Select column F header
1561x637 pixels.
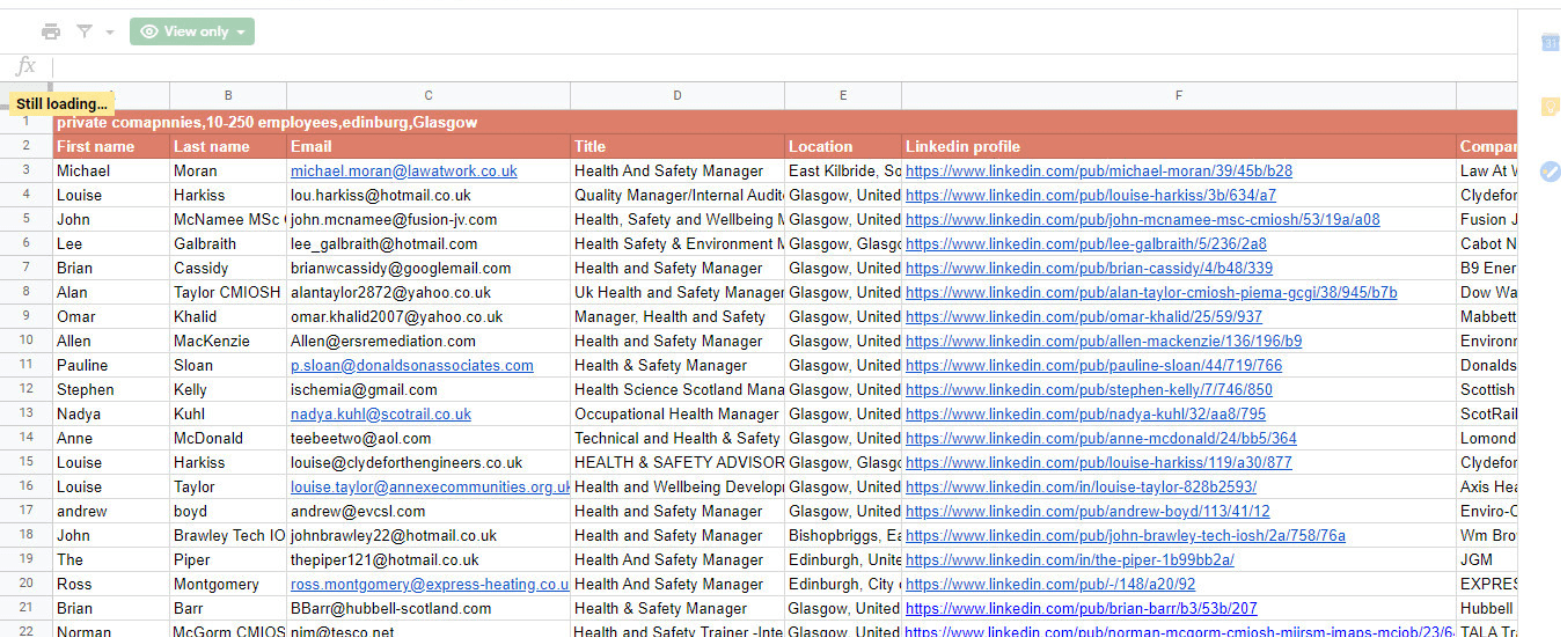[x=1178, y=96]
